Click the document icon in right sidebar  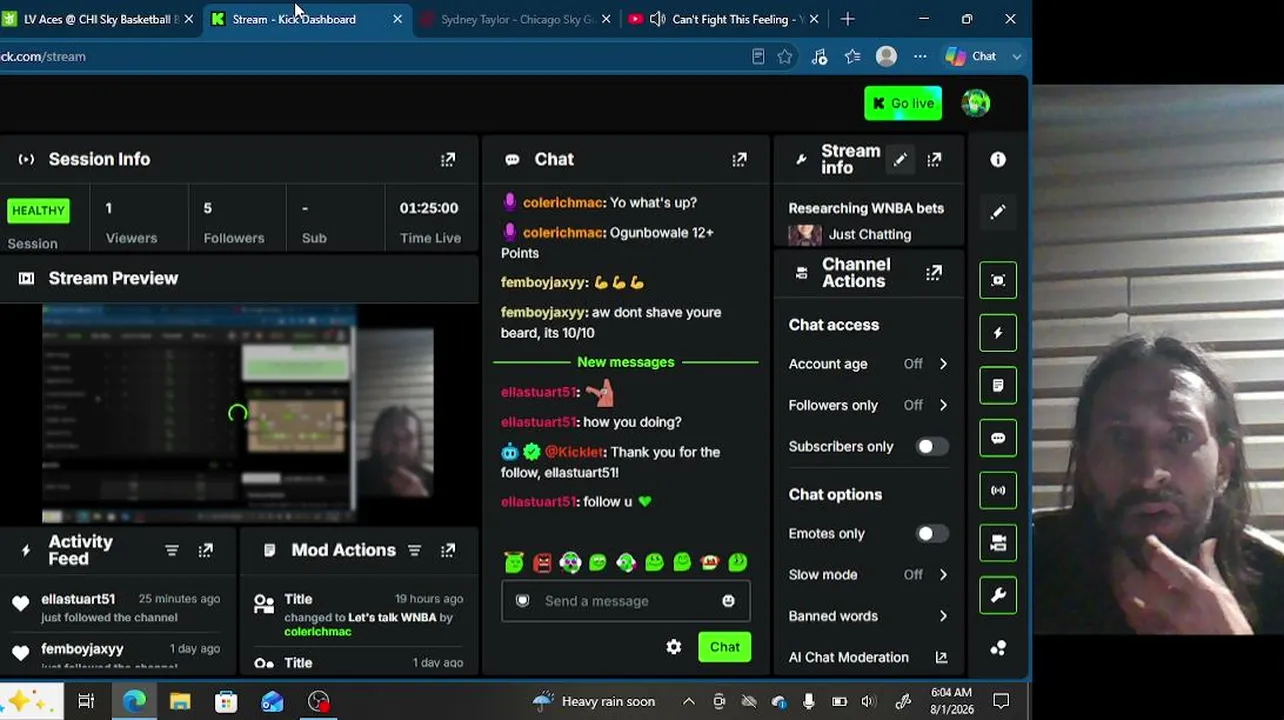pos(998,385)
